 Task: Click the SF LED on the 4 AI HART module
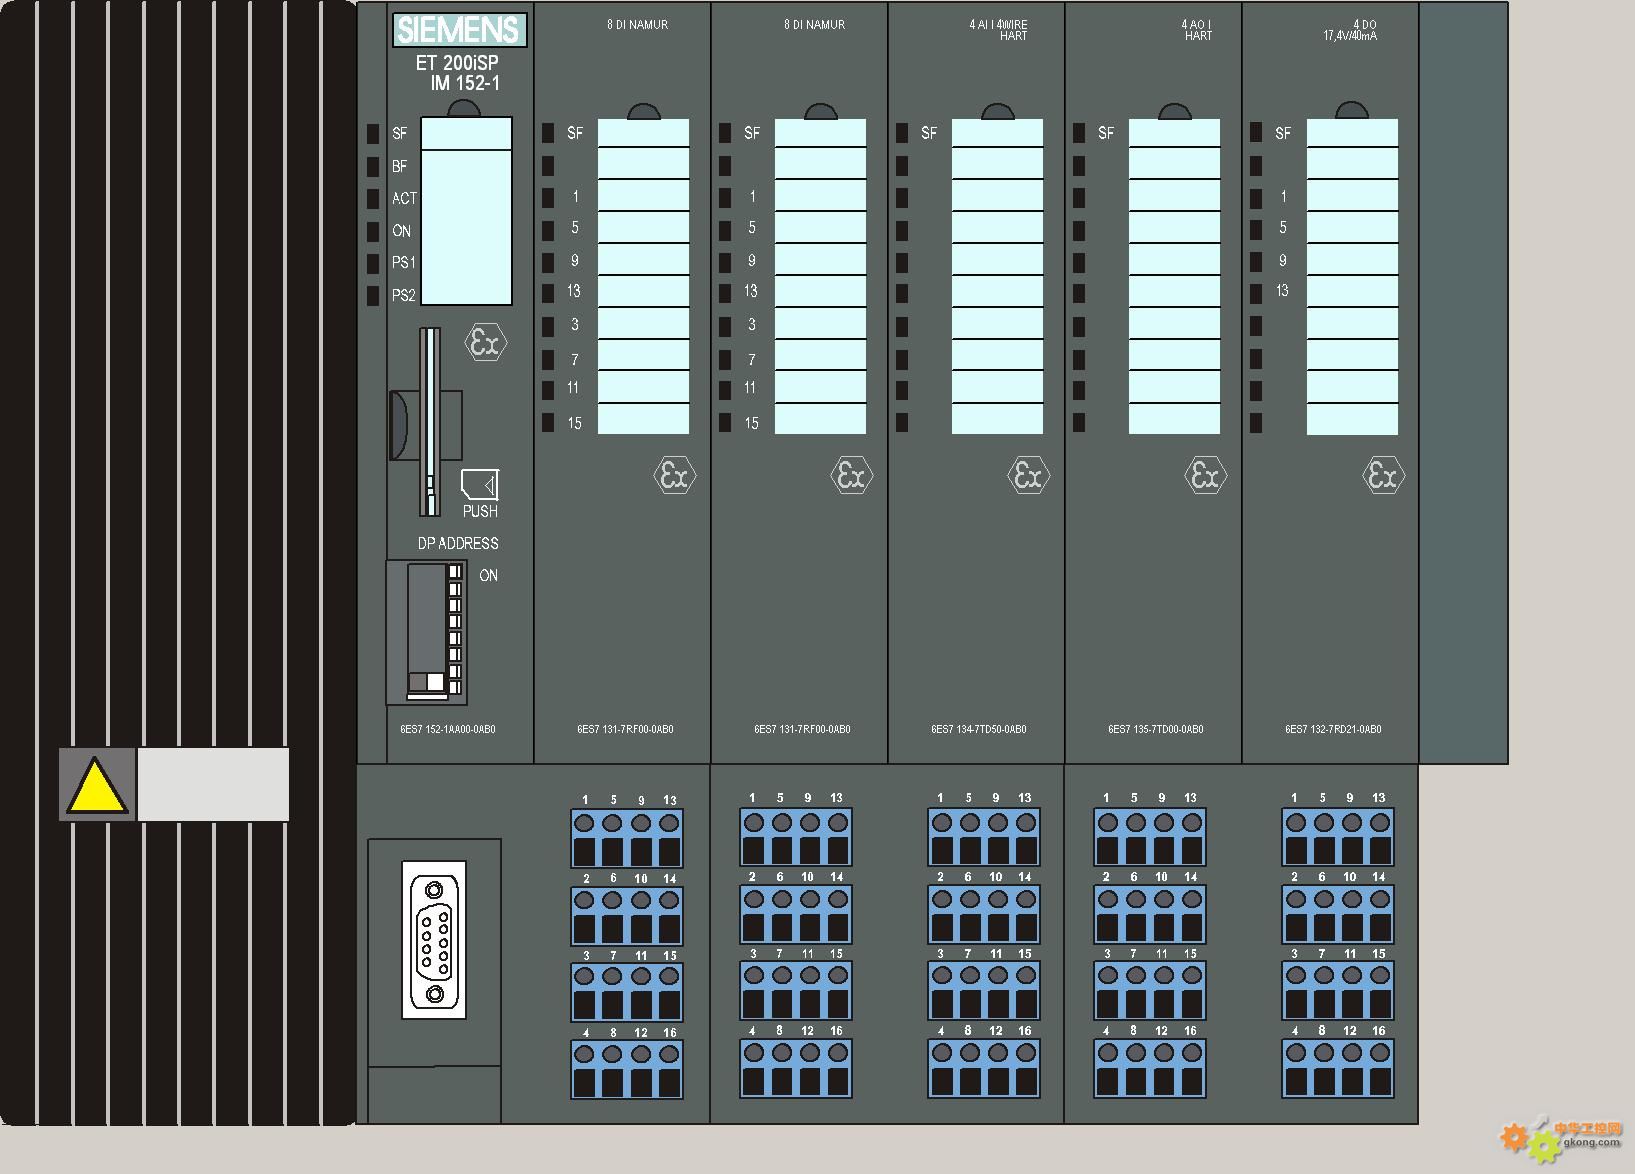[x=902, y=132]
